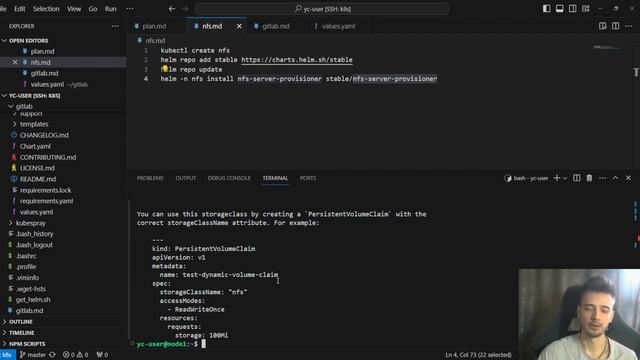This screenshot has width=640, height=360.
Task: Open LICENSE.md in the explorer
Action: pos(37,168)
